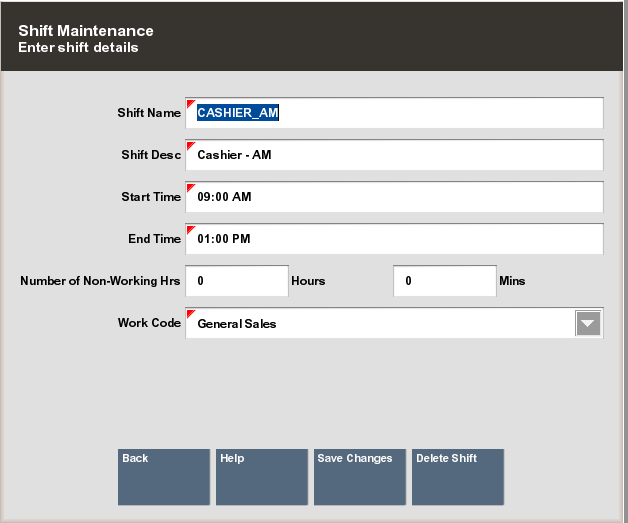The image size is (628, 523).
Task: Click the Shift Name label
Action: pos(149,113)
